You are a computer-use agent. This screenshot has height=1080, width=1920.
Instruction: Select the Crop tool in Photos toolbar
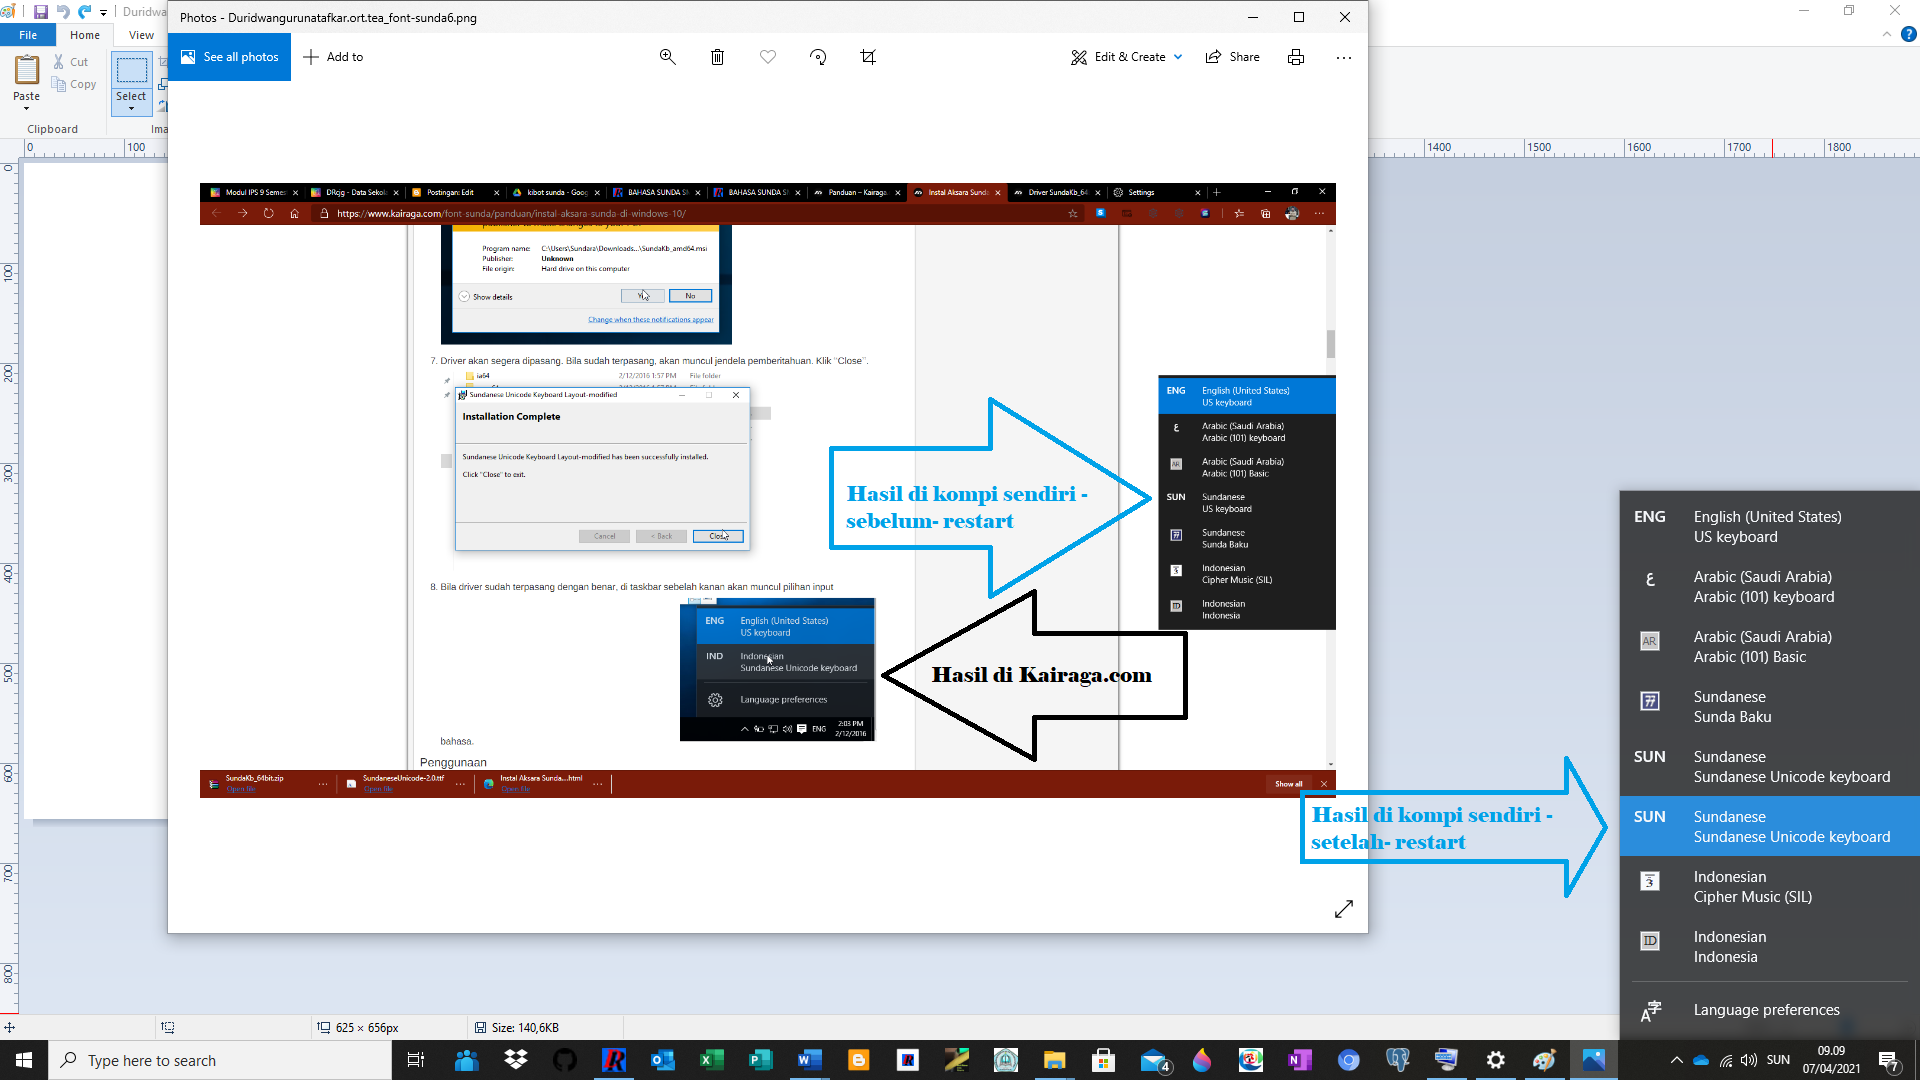click(867, 57)
